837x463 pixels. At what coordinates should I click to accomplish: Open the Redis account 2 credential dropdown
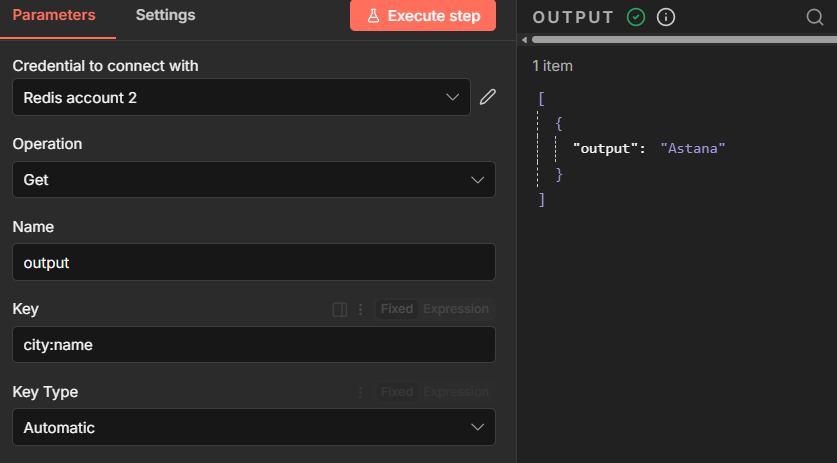pos(241,97)
